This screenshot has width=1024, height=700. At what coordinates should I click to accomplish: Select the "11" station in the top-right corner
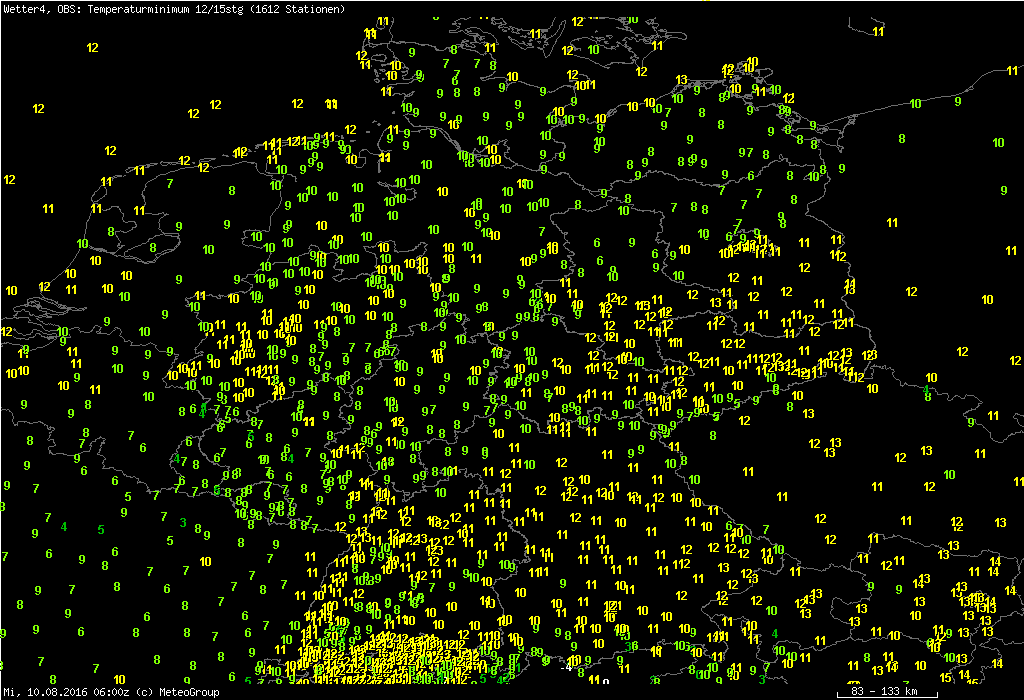click(x=878, y=32)
